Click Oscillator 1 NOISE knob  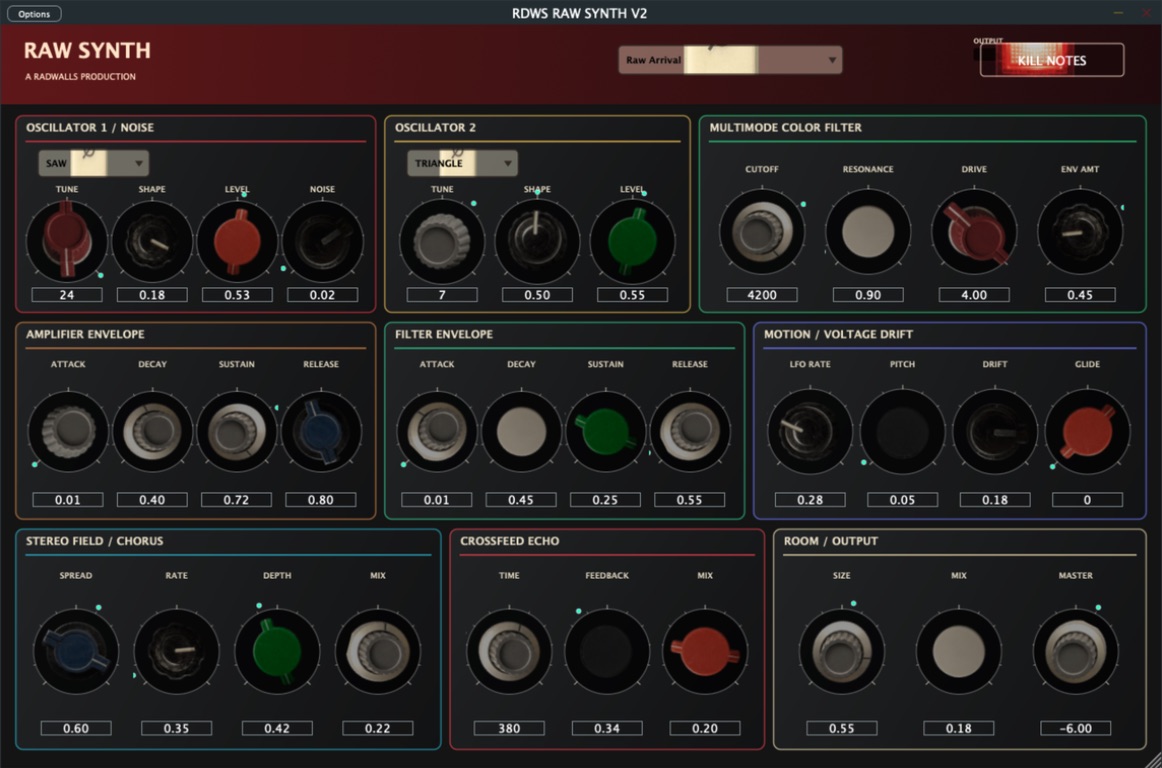322,241
